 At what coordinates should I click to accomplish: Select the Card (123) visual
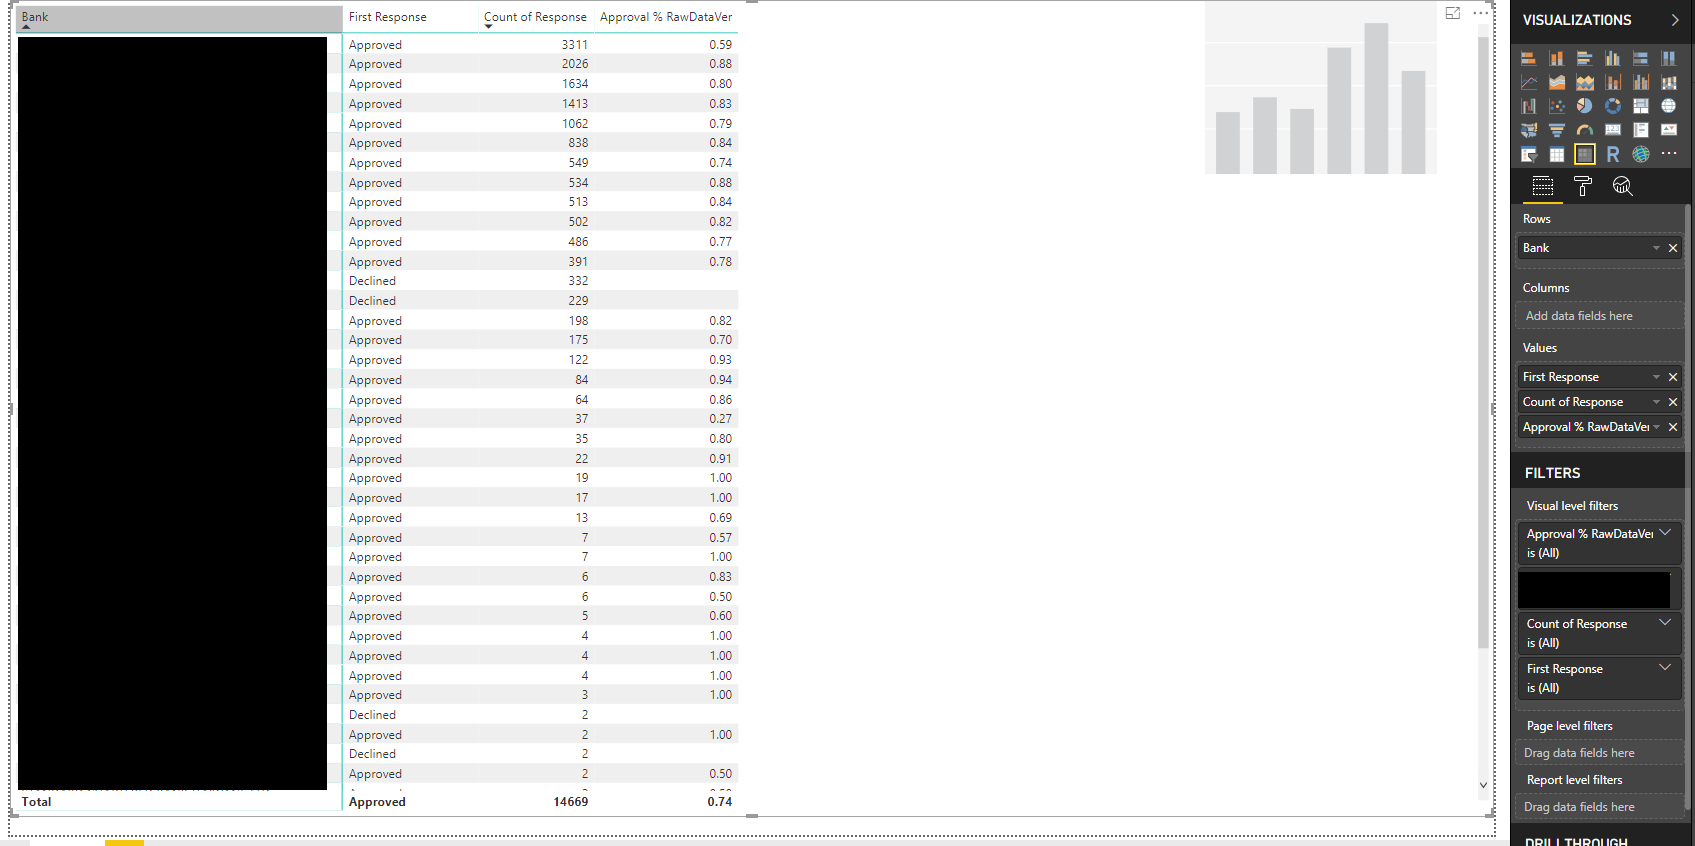(x=1613, y=130)
